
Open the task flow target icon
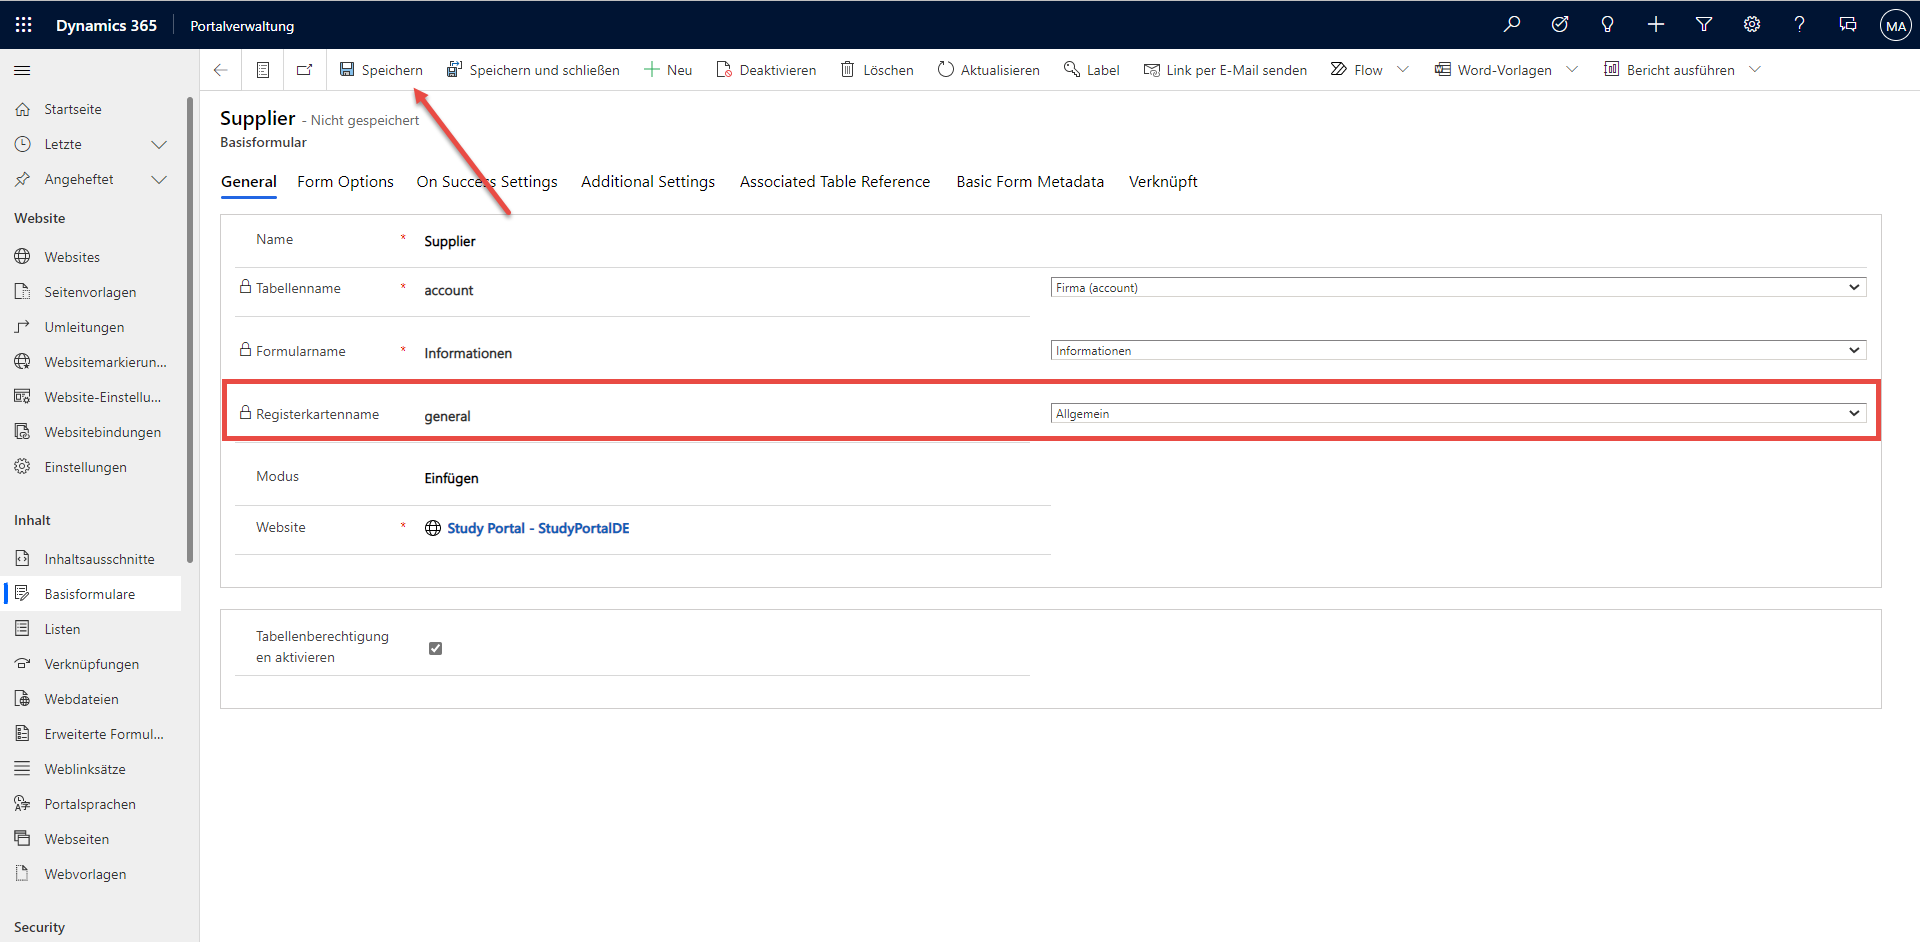1560,25
